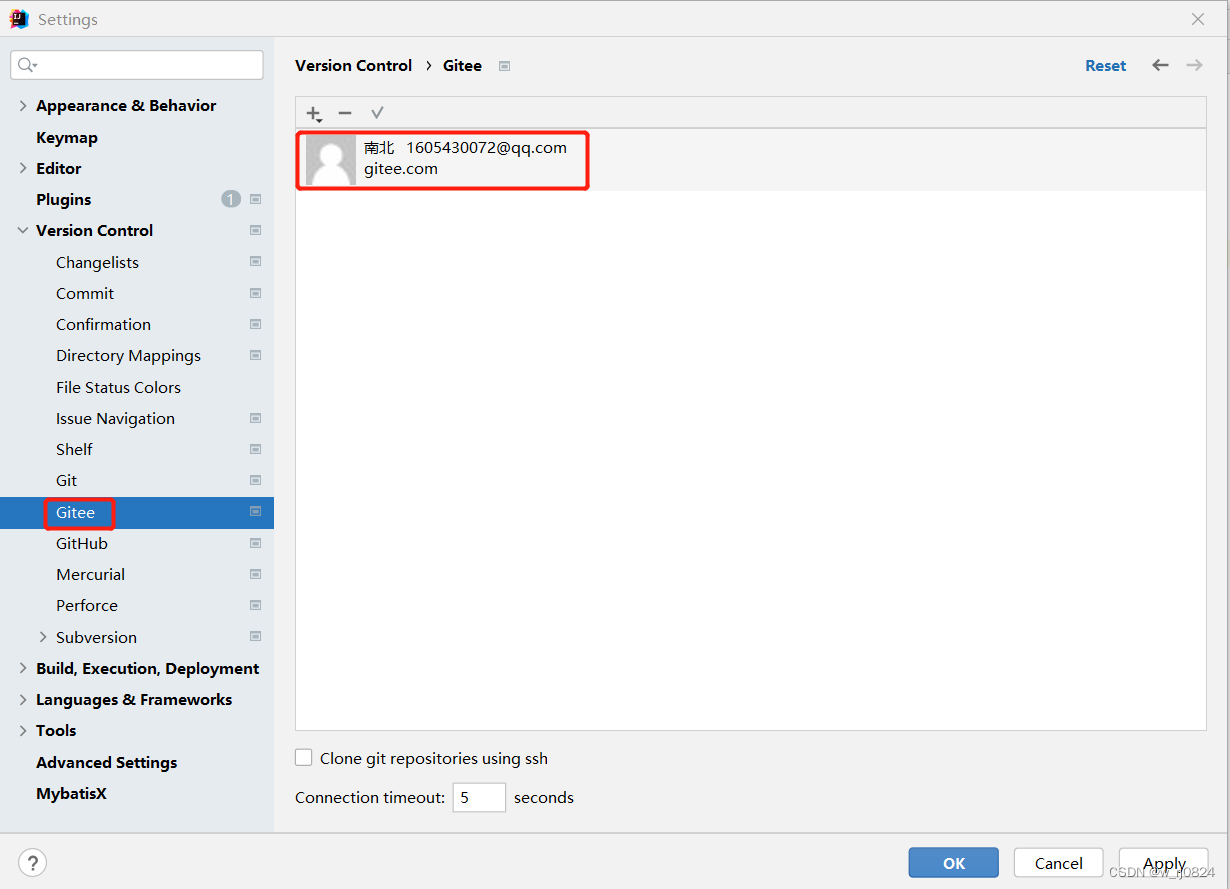This screenshot has height=889, width=1230.
Task: Expand the Languages & Frameworks section
Action: coord(23,699)
